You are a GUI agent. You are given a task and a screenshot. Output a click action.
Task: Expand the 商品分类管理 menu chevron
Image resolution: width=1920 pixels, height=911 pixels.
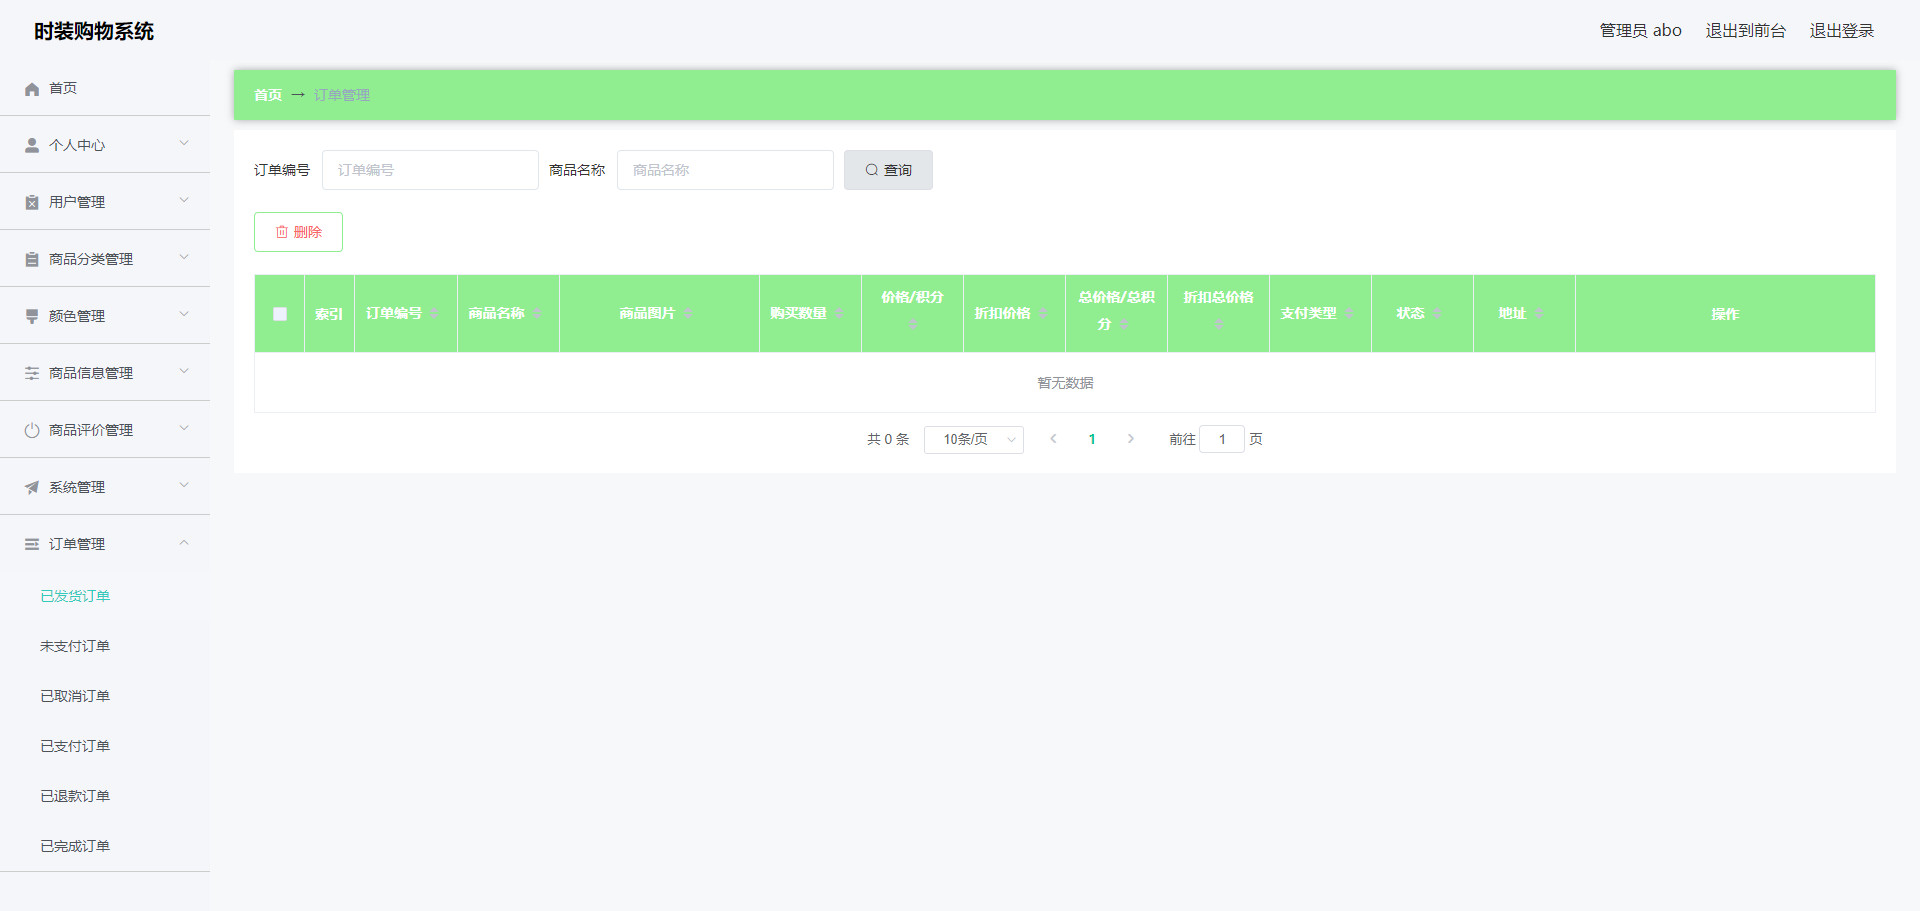pyautogui.click(x=184, y=258)
